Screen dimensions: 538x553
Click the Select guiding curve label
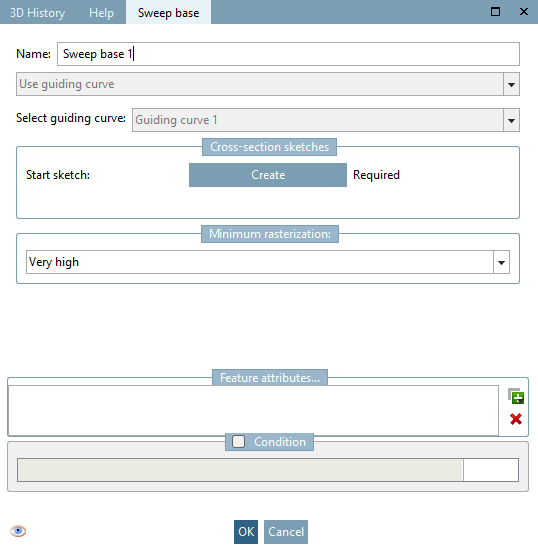point(71,118)
